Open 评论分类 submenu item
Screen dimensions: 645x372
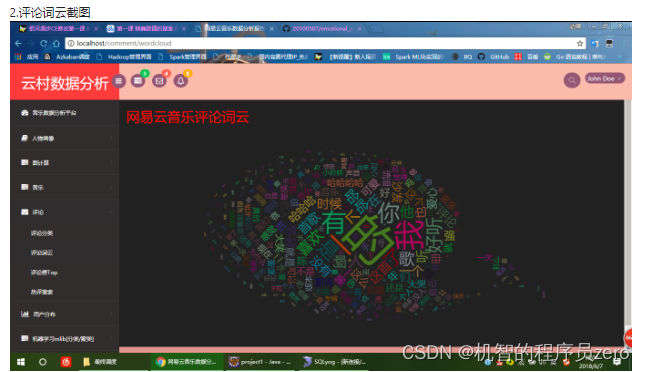pos(42,233)
